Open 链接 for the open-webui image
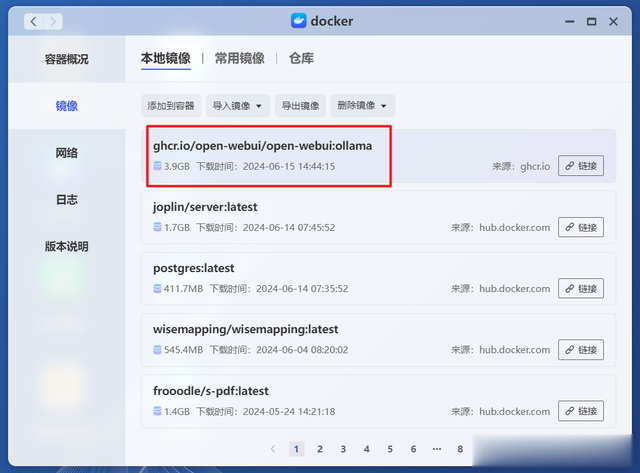The height and width of the screenshot is (473, 640). coord(581,166)
